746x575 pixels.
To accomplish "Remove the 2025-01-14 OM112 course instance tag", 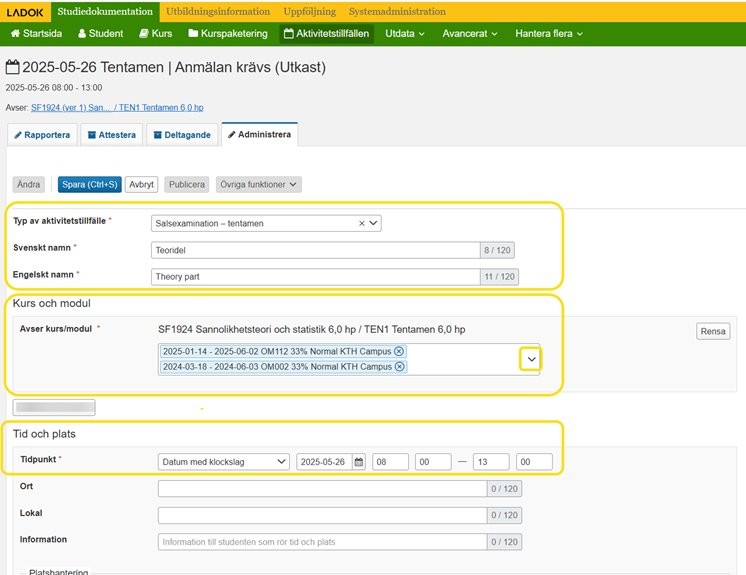I will 399,351.
